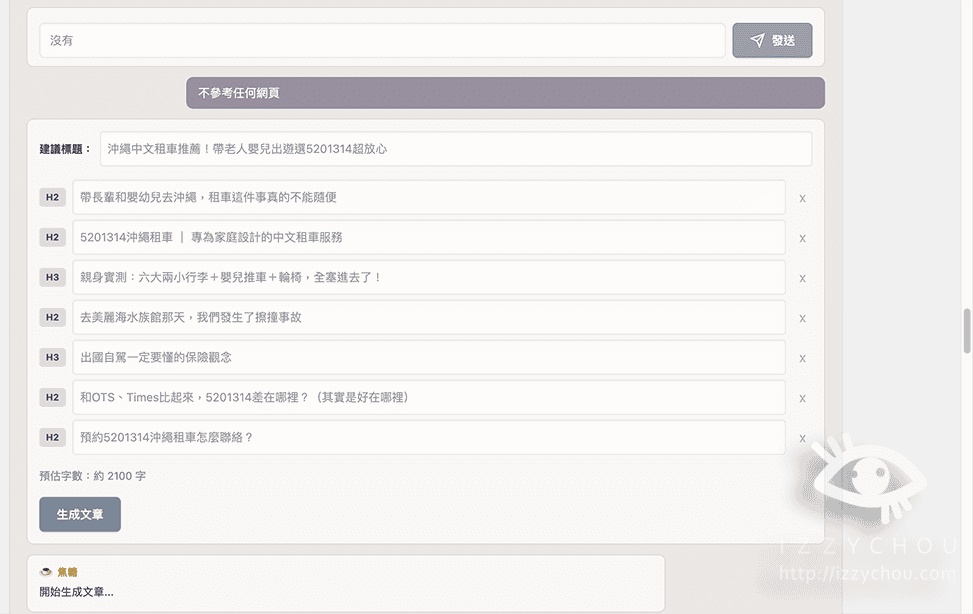The height and width of the screenshot is (614, 973).
Task: Remove the 出國自駕保險觀念 heading row
Action: (x=802, y=359)
